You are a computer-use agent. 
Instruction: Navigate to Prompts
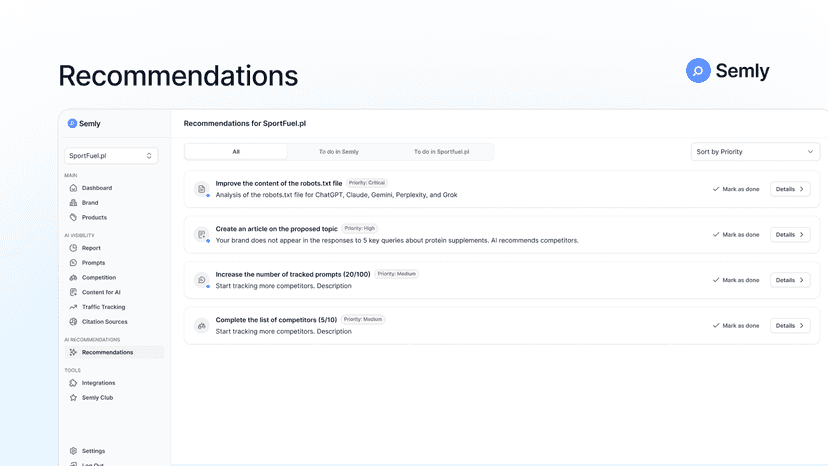tap(93, 263)
